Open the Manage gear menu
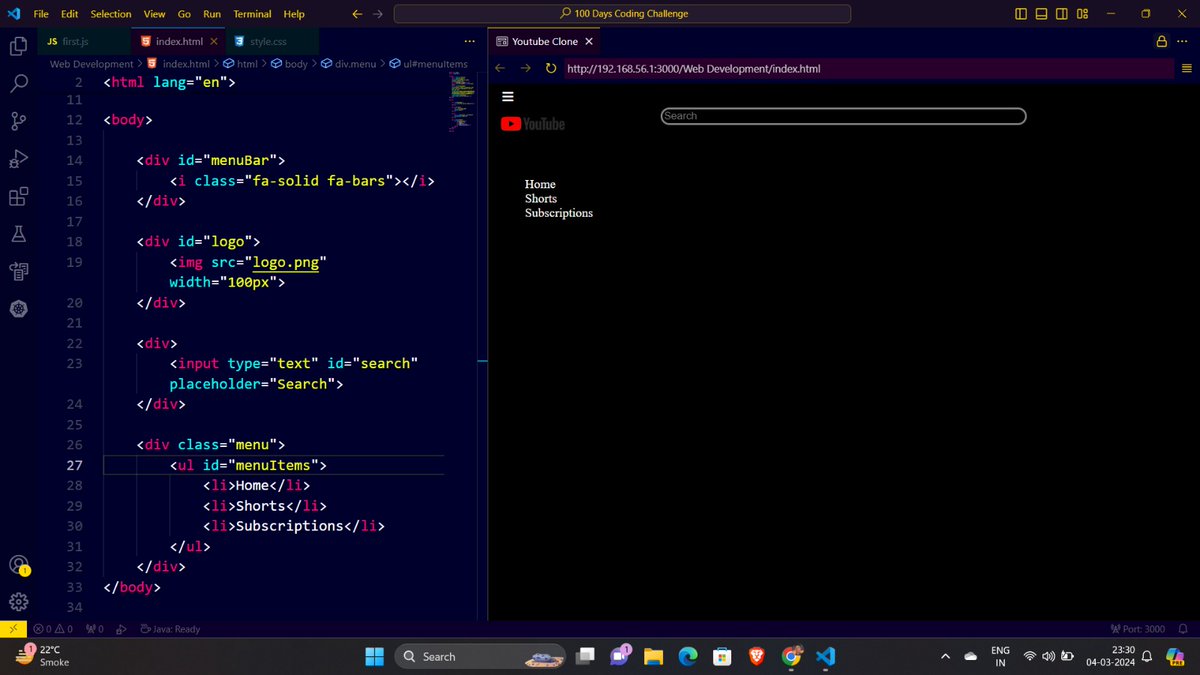Image resolution: width=1200 pixels, height=675 pixels. (x=18, y=602)
